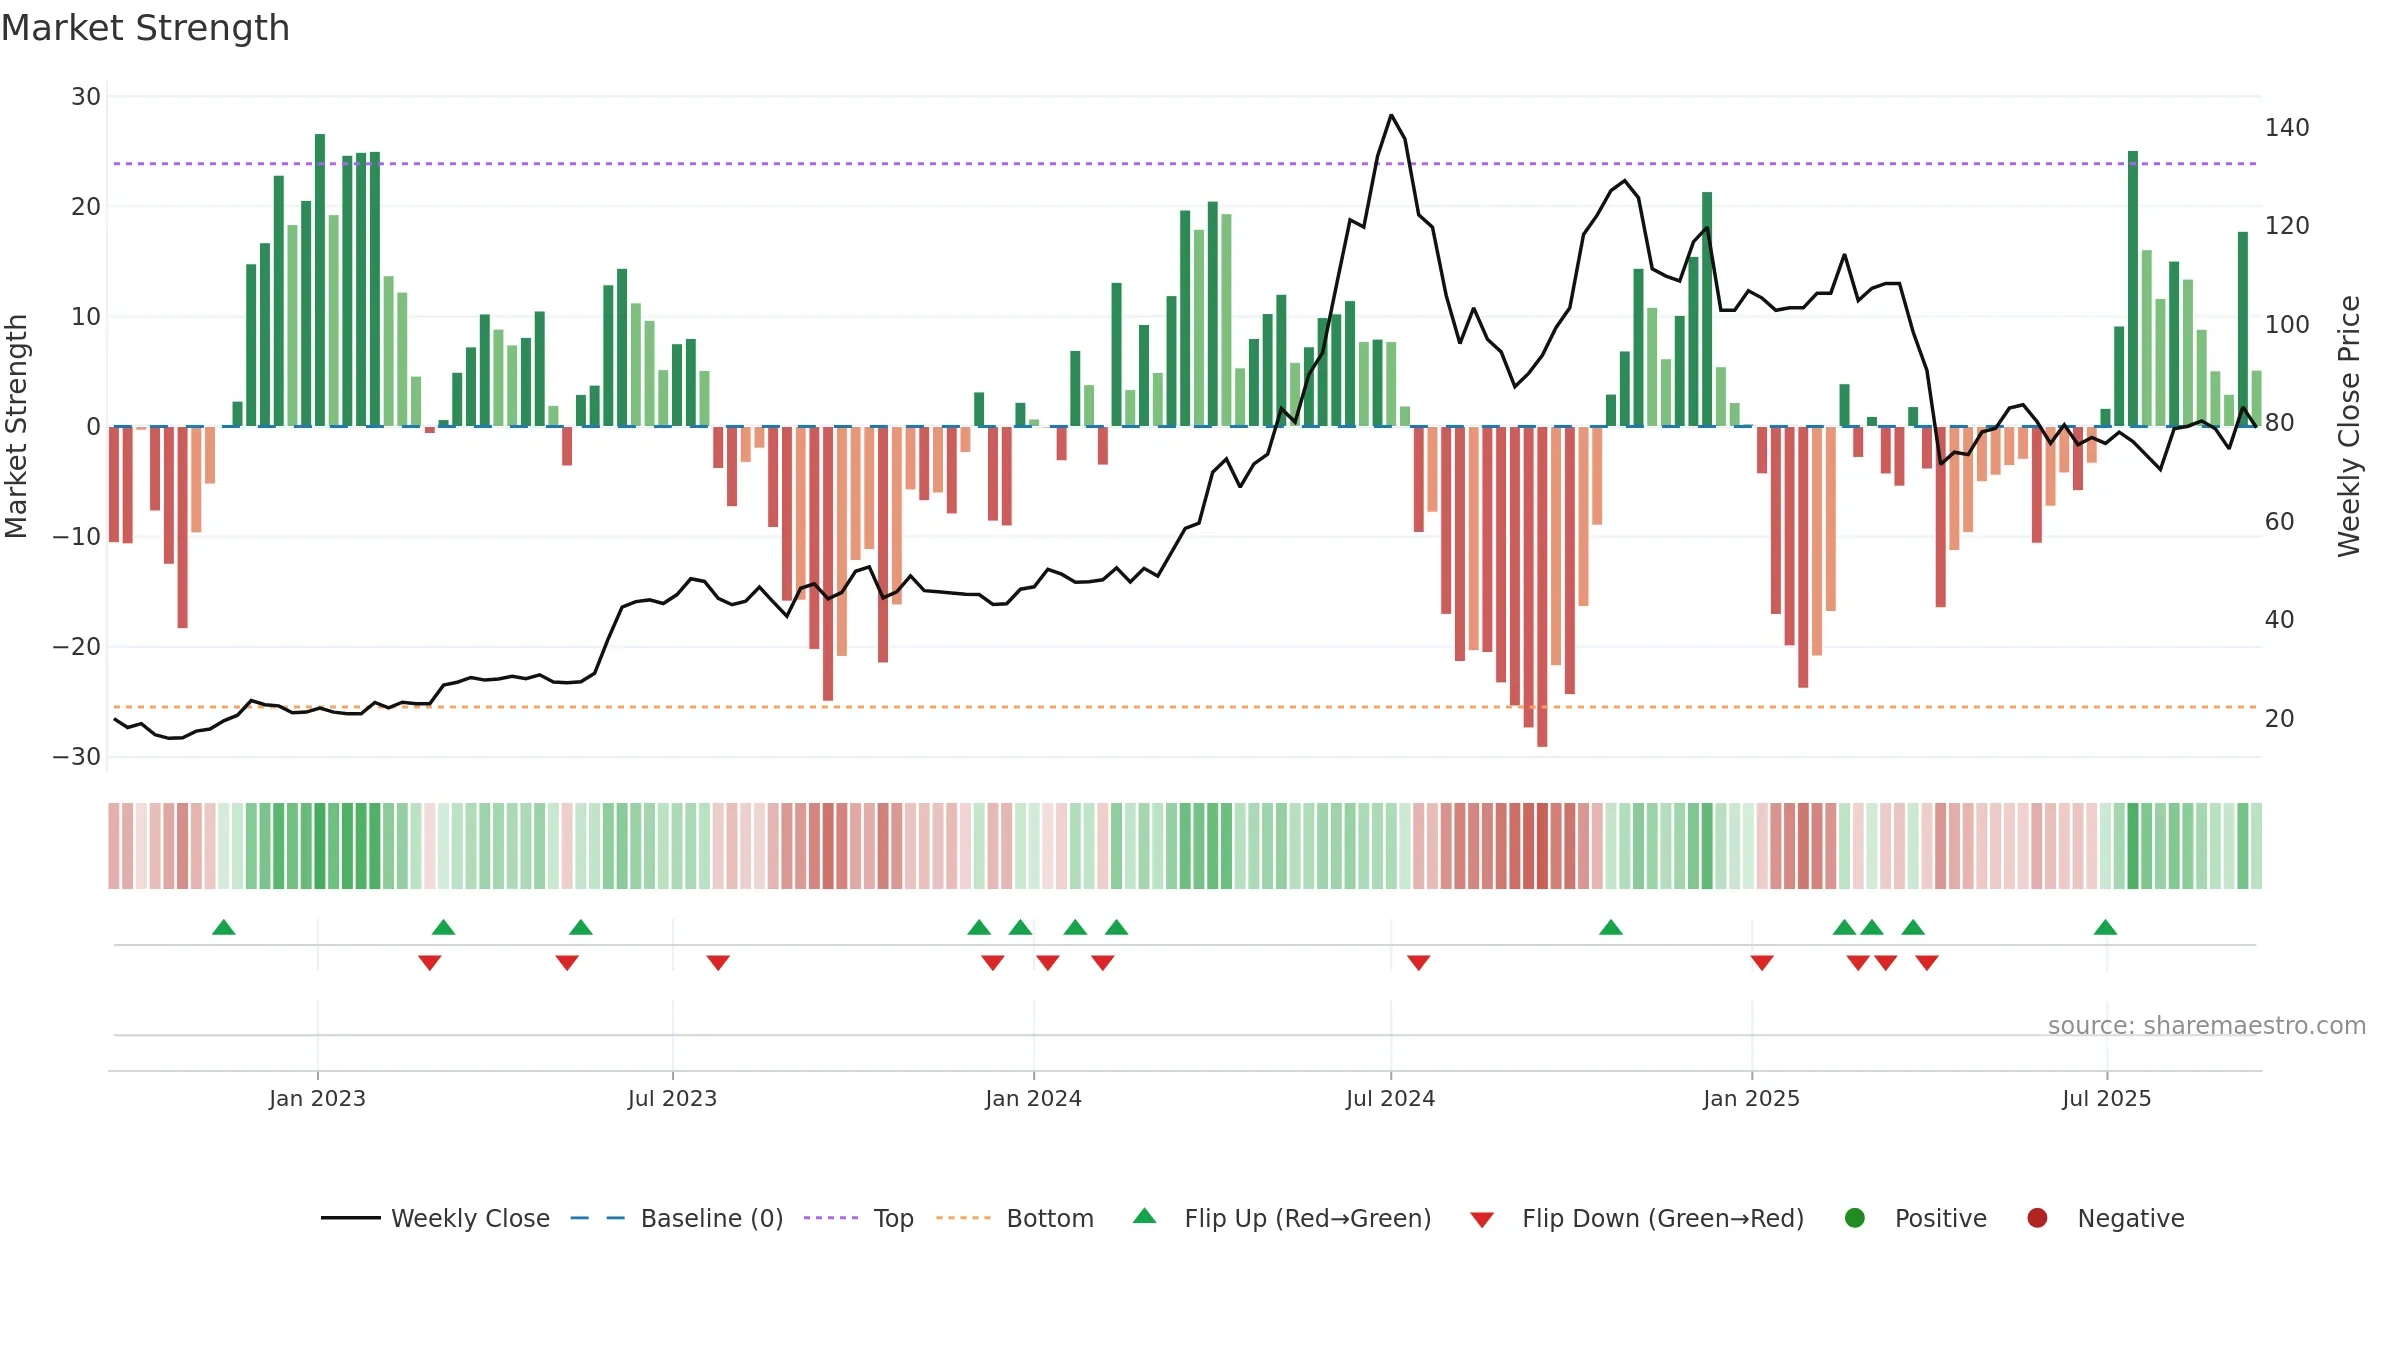Screen dimensions: 2400x1350
Task: Click the right-axis tick label 40
Action: (x=2280, y=620)
